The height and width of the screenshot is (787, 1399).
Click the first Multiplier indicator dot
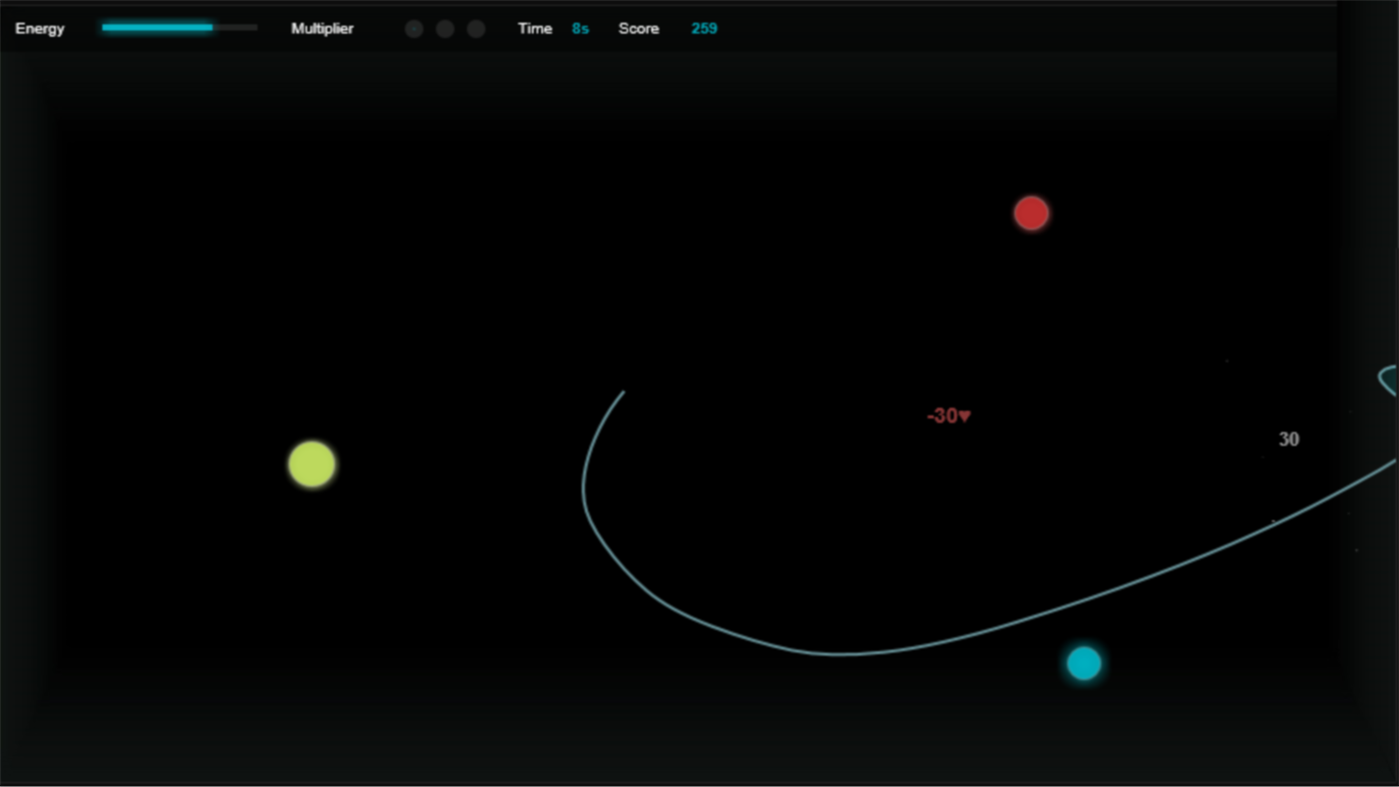[x=414, y=28]
